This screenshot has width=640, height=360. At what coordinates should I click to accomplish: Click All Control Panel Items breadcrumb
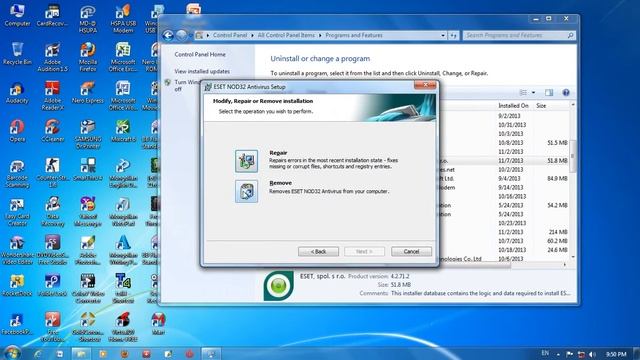click(286, 36)
